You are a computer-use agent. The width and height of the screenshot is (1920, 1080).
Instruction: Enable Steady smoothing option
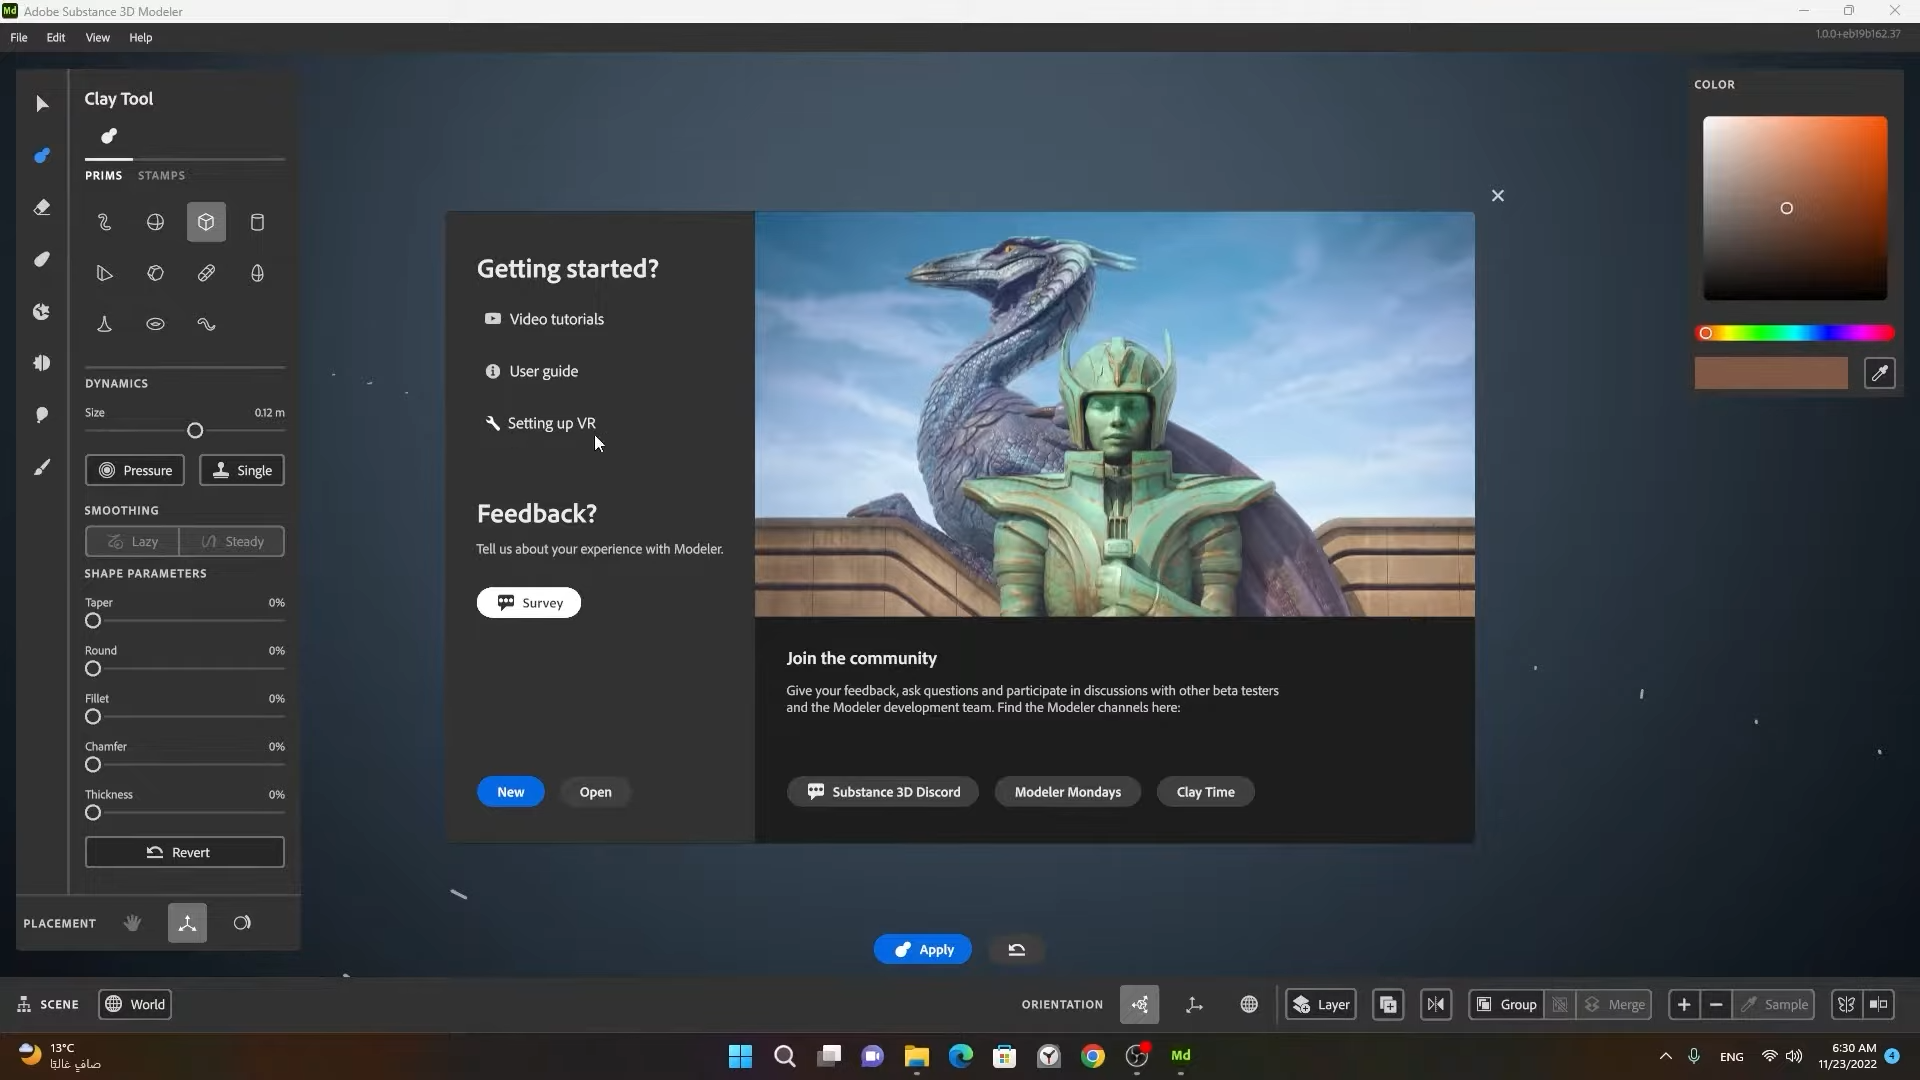tap(232, 541)
